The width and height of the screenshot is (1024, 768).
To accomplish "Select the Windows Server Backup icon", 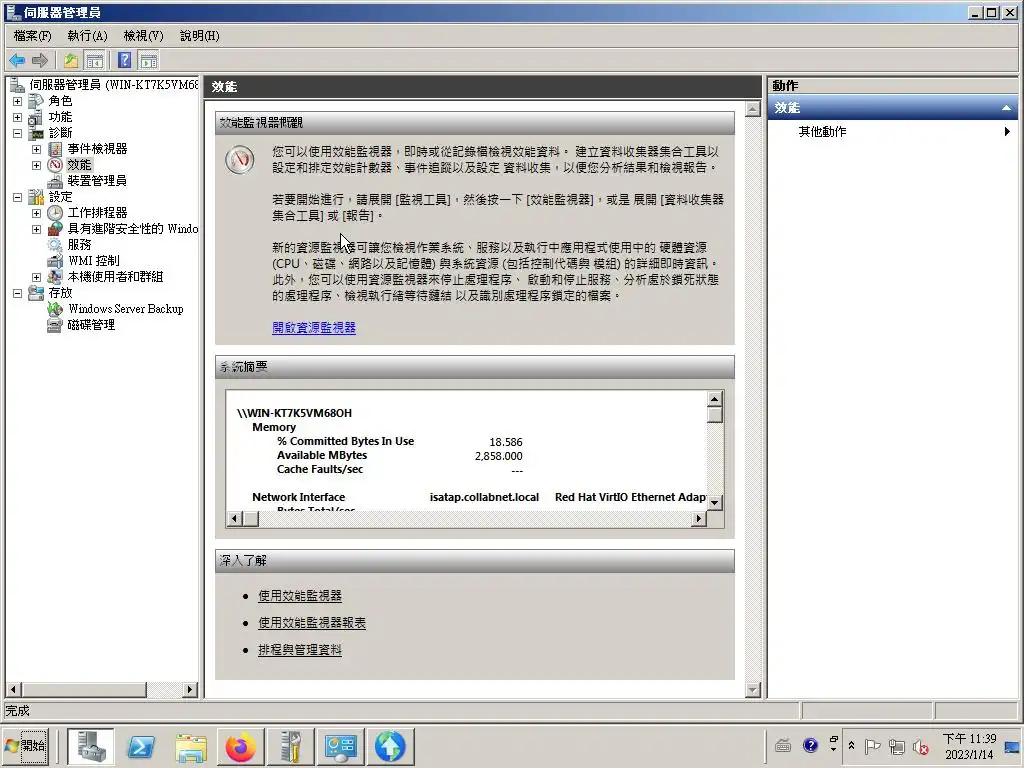I will click(x=55, y=309).
